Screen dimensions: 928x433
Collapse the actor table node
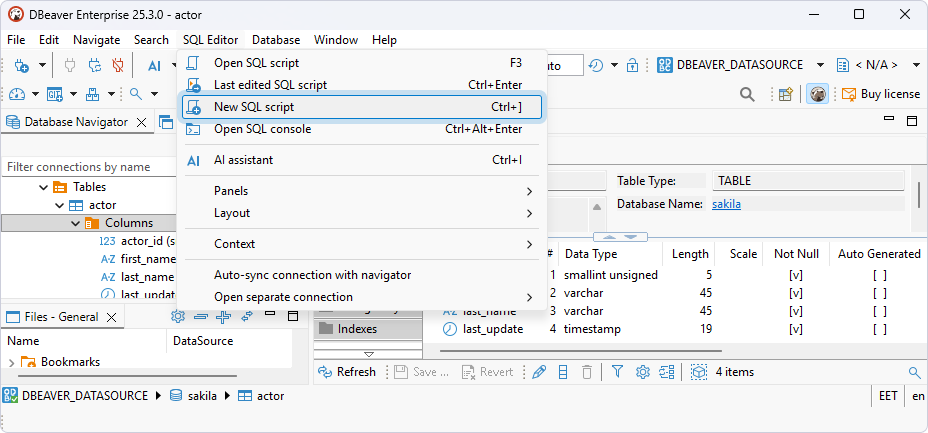(59, 206)
